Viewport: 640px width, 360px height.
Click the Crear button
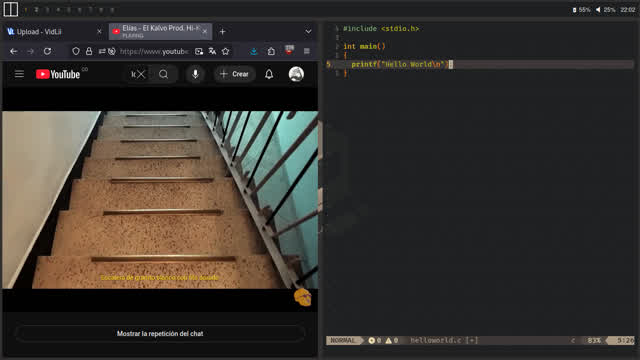tap(234, 74)
